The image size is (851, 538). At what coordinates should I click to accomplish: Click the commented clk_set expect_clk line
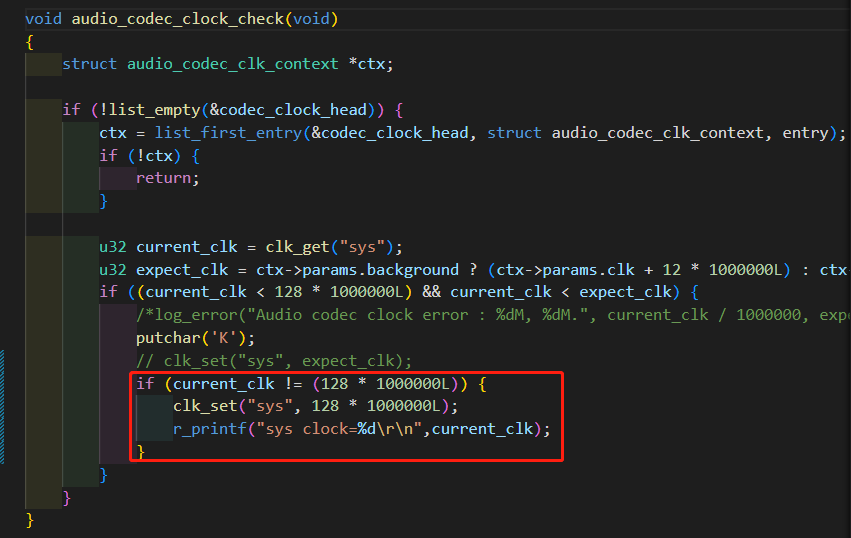point(274,361)
